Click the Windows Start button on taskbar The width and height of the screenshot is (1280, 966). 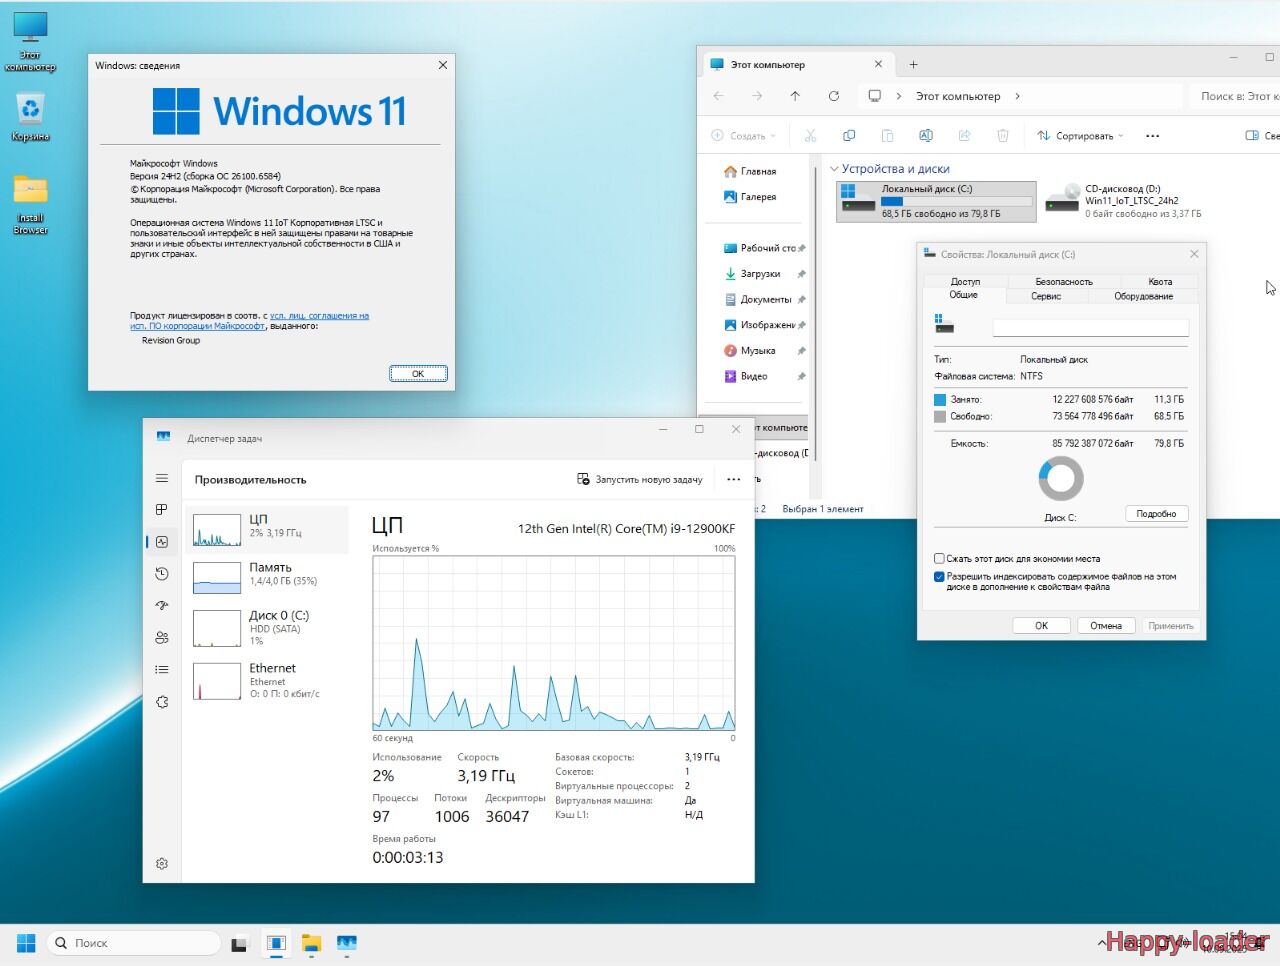26,943
